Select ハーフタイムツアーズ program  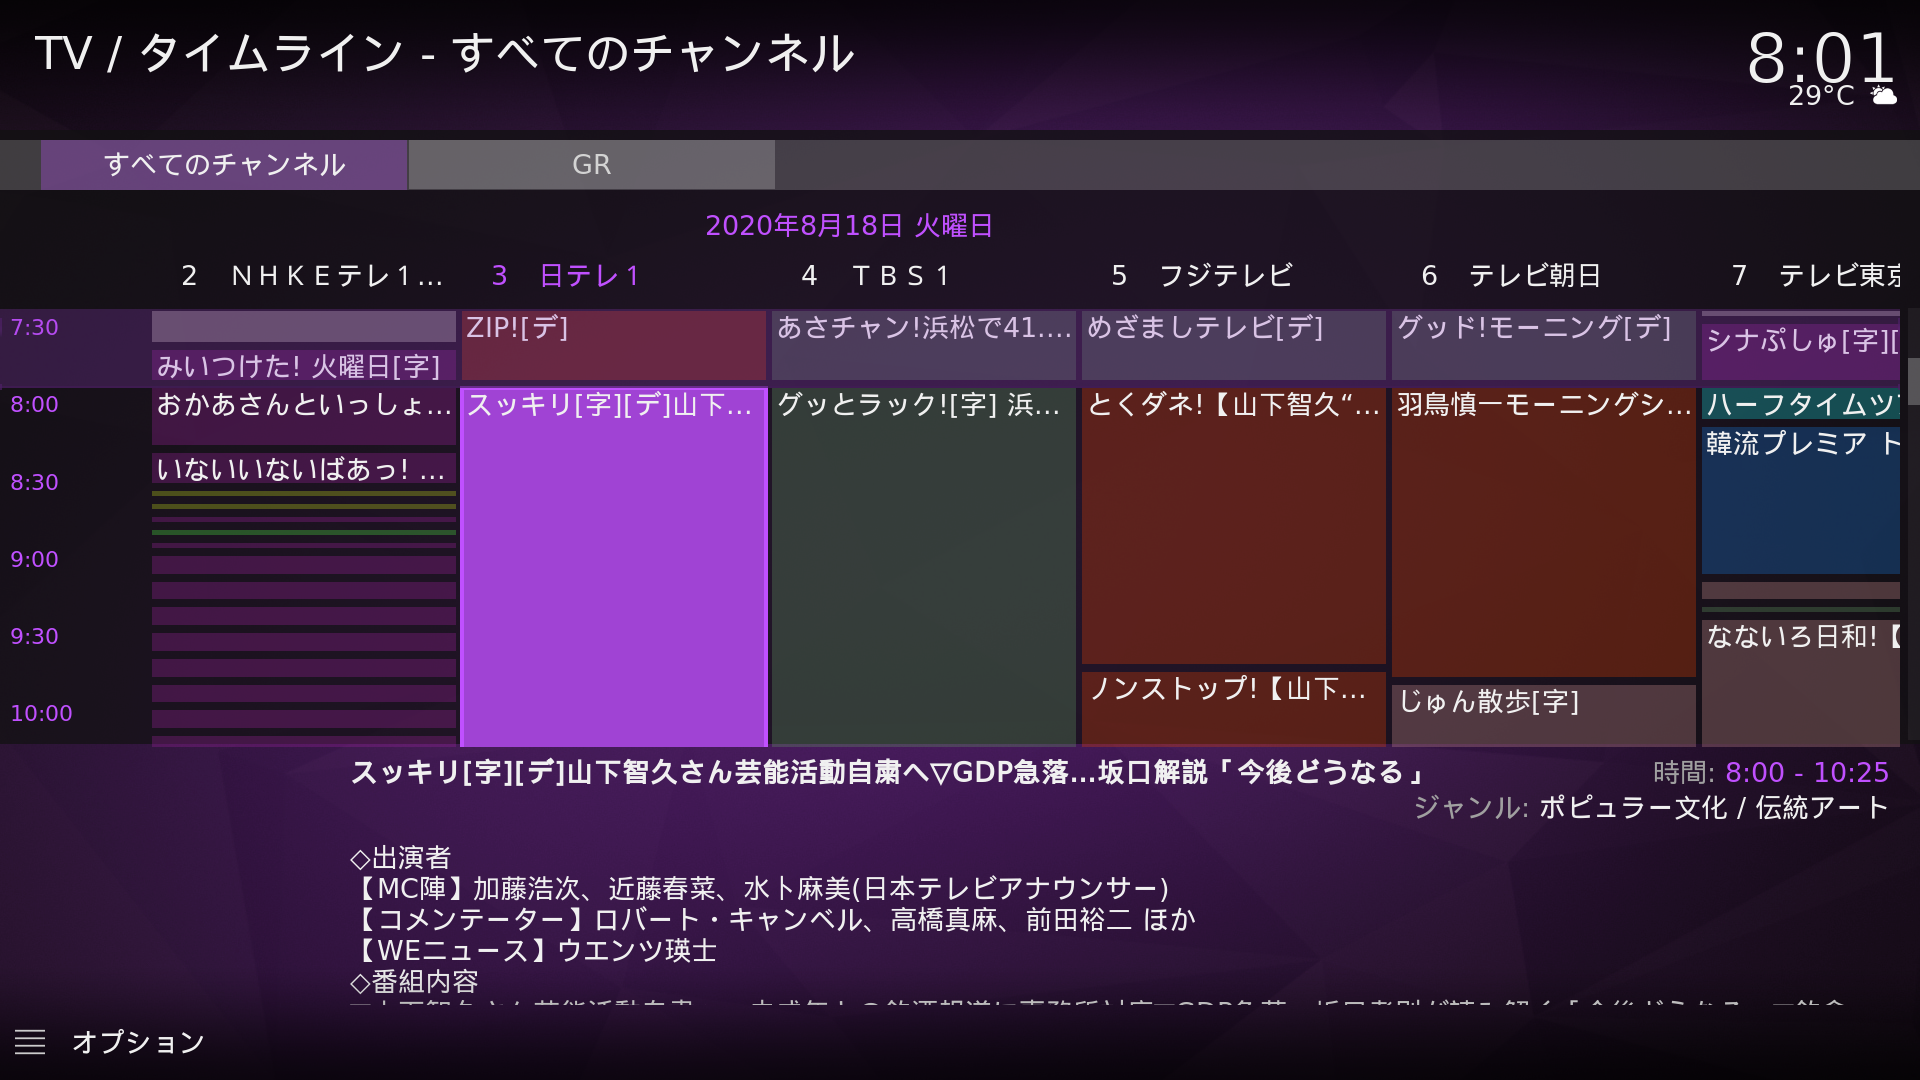pos(1801,403)
